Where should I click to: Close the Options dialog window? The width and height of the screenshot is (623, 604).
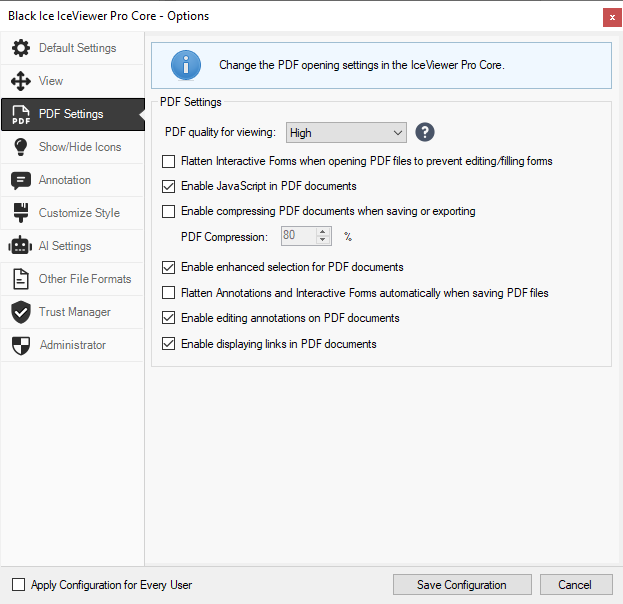[612, 17]
